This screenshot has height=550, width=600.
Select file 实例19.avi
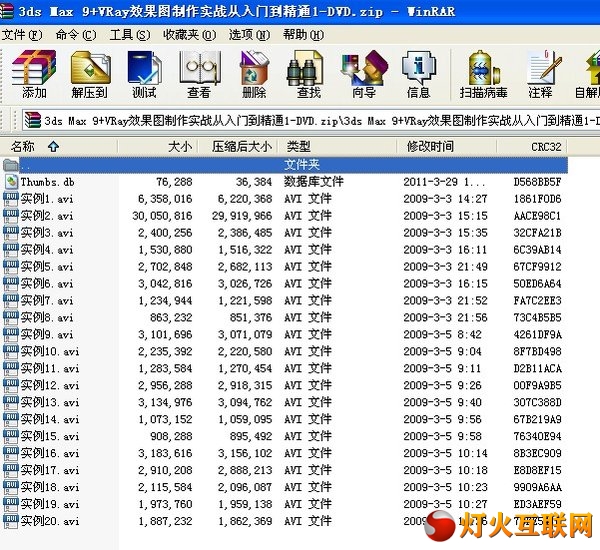pyautogui.click(x=50, y=504)
